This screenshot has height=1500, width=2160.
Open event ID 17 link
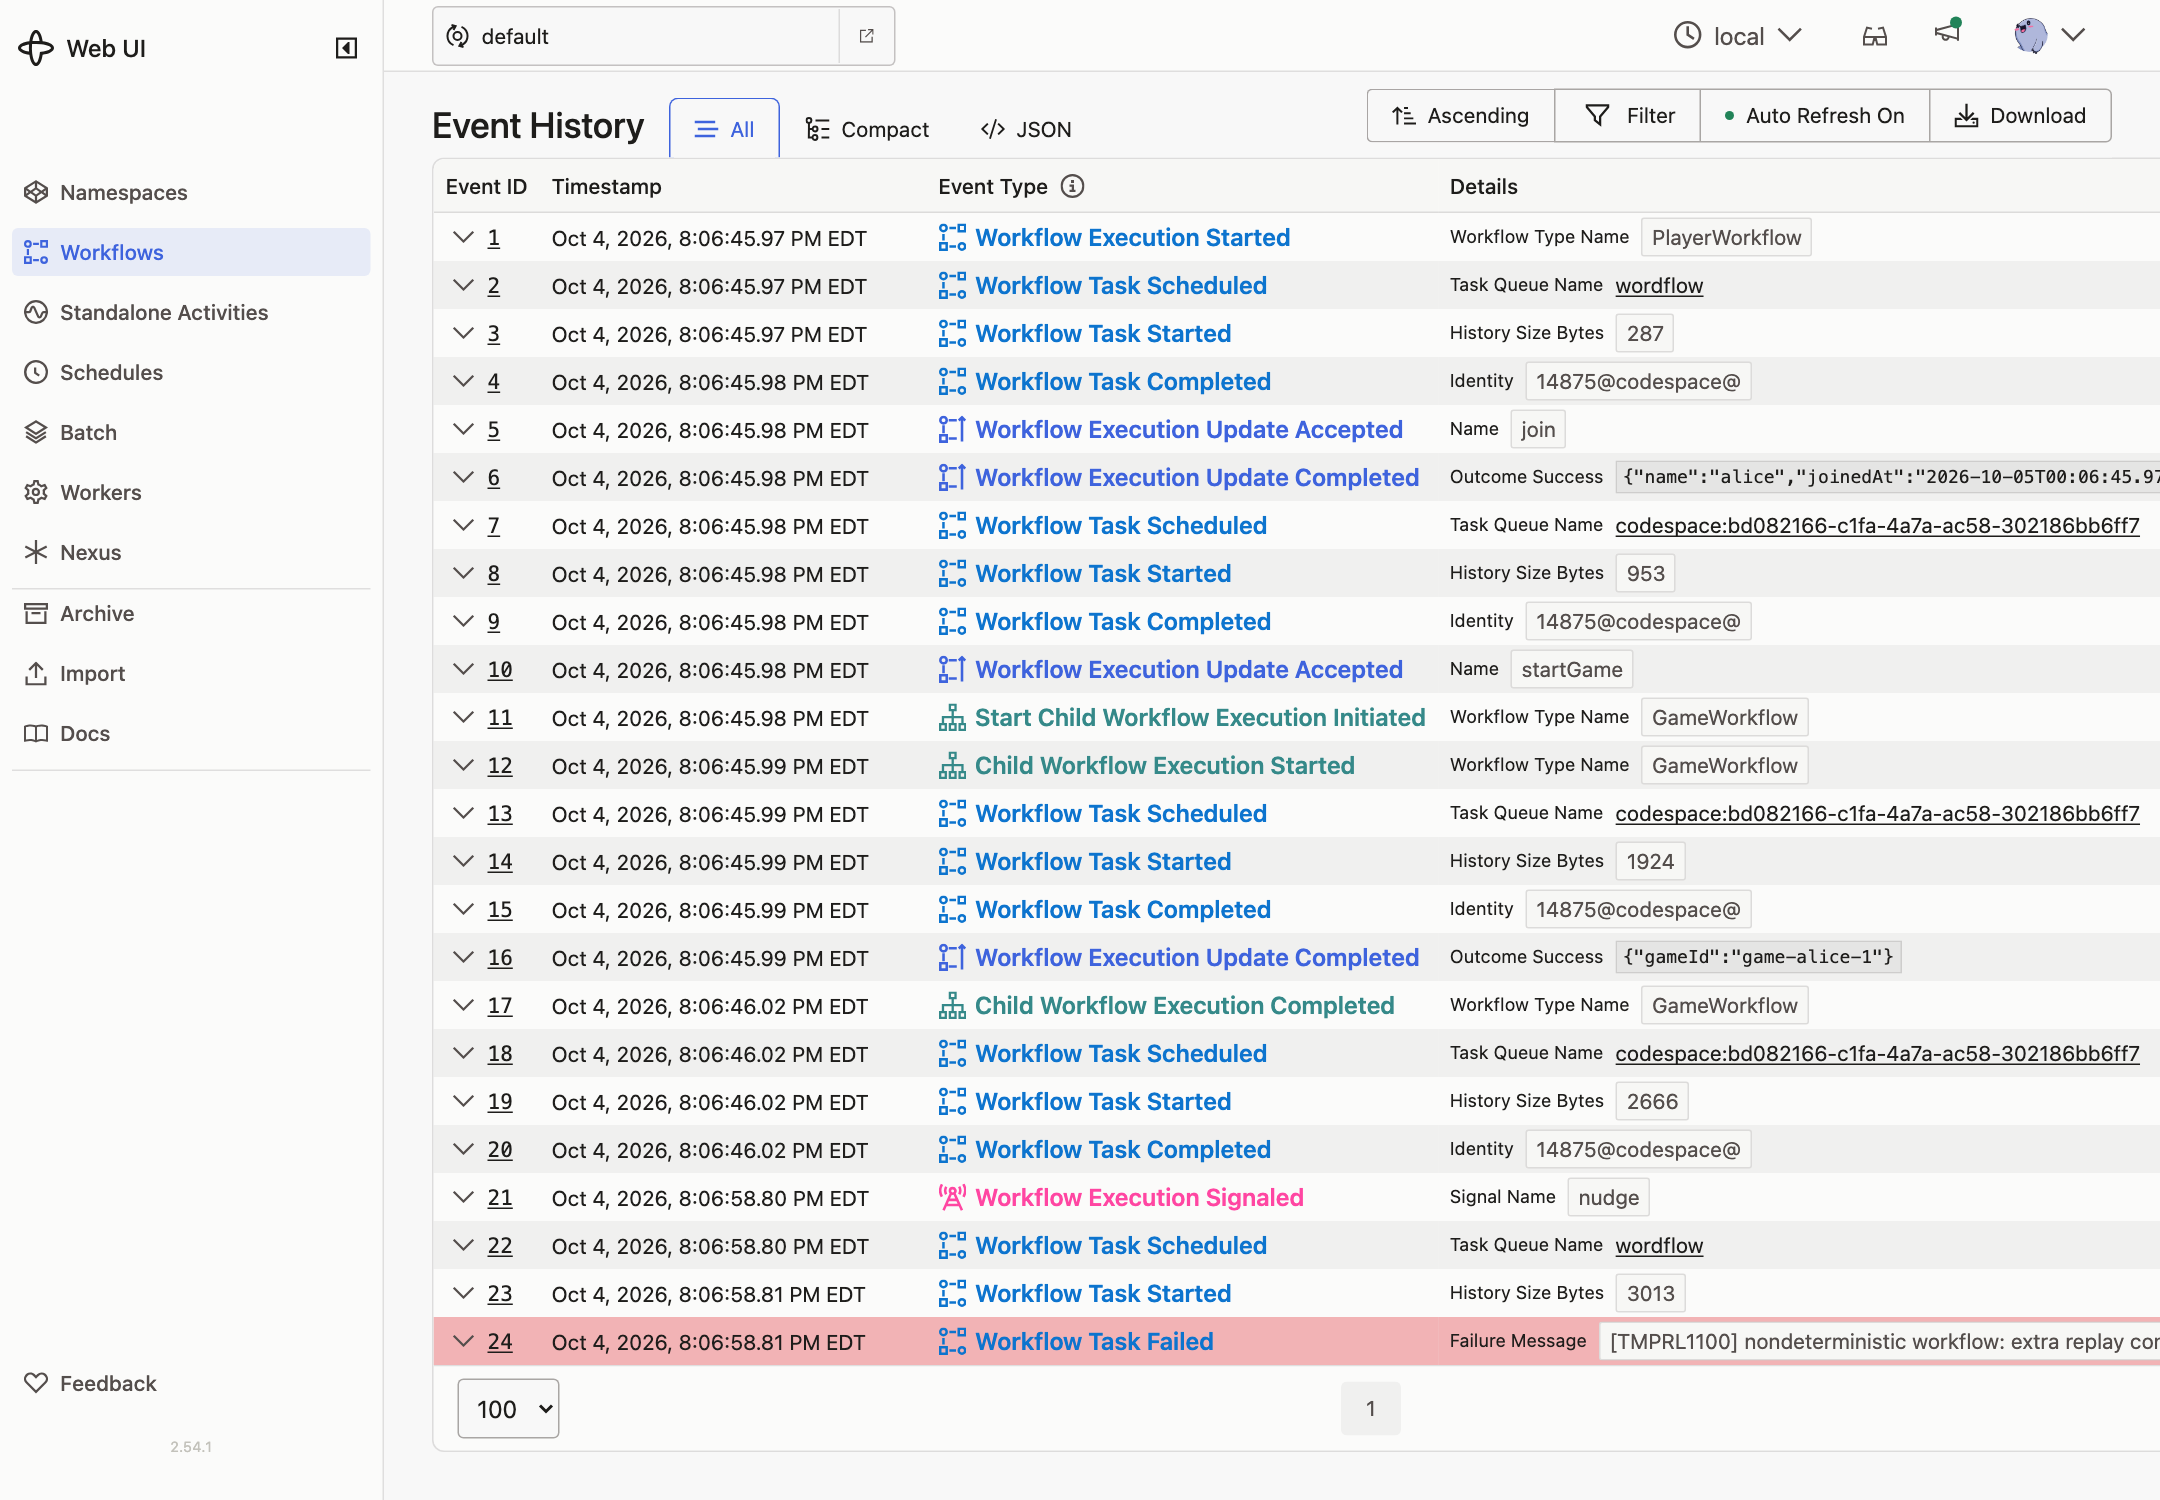(x=500, y=1006)
